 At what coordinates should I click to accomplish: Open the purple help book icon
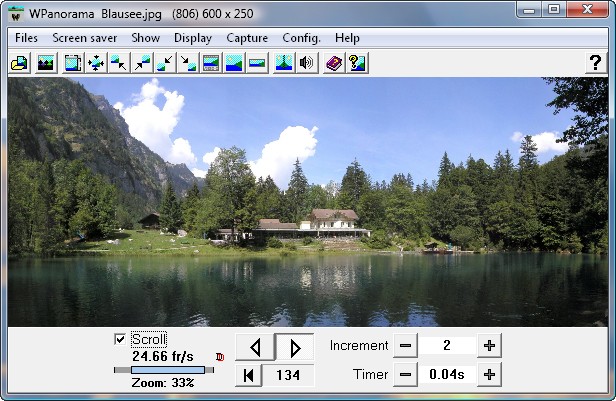[x=334, y=63]
